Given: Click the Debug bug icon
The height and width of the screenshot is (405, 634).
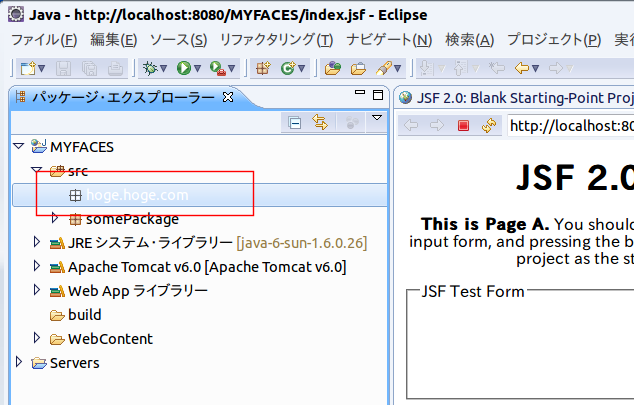Looking at the screenshot, I should pos(150,68).
